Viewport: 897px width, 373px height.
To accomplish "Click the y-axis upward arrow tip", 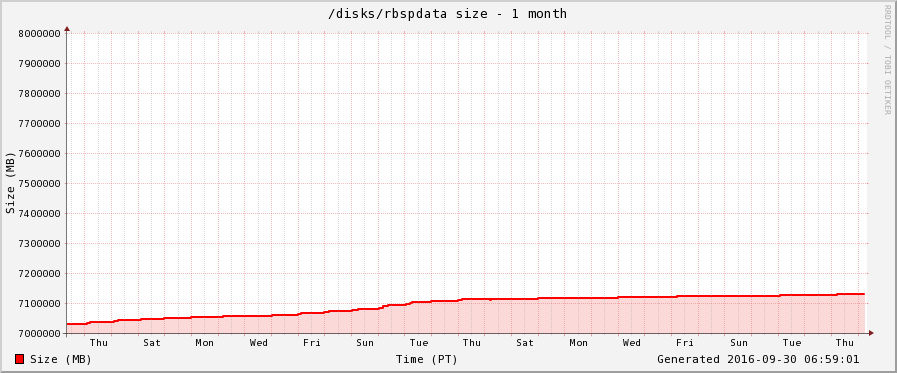I will click(x=67, y=28).
